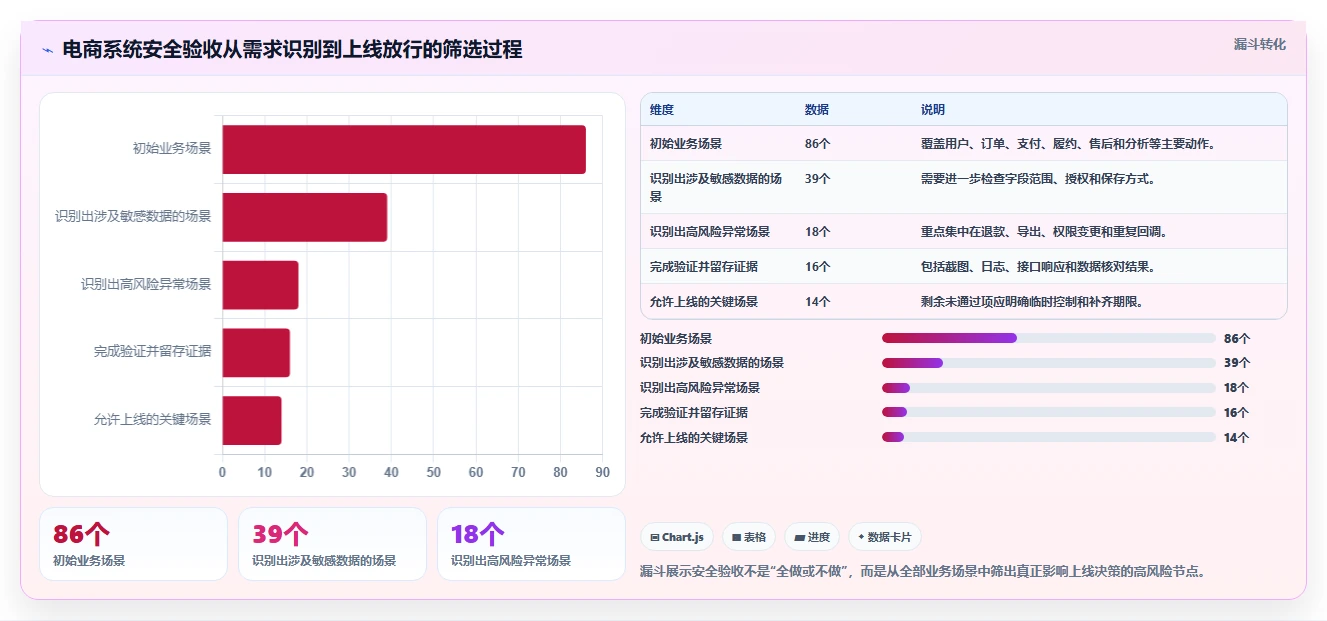
Task: Open the 18个 high-risk scenario card
Action: [531, 544]
